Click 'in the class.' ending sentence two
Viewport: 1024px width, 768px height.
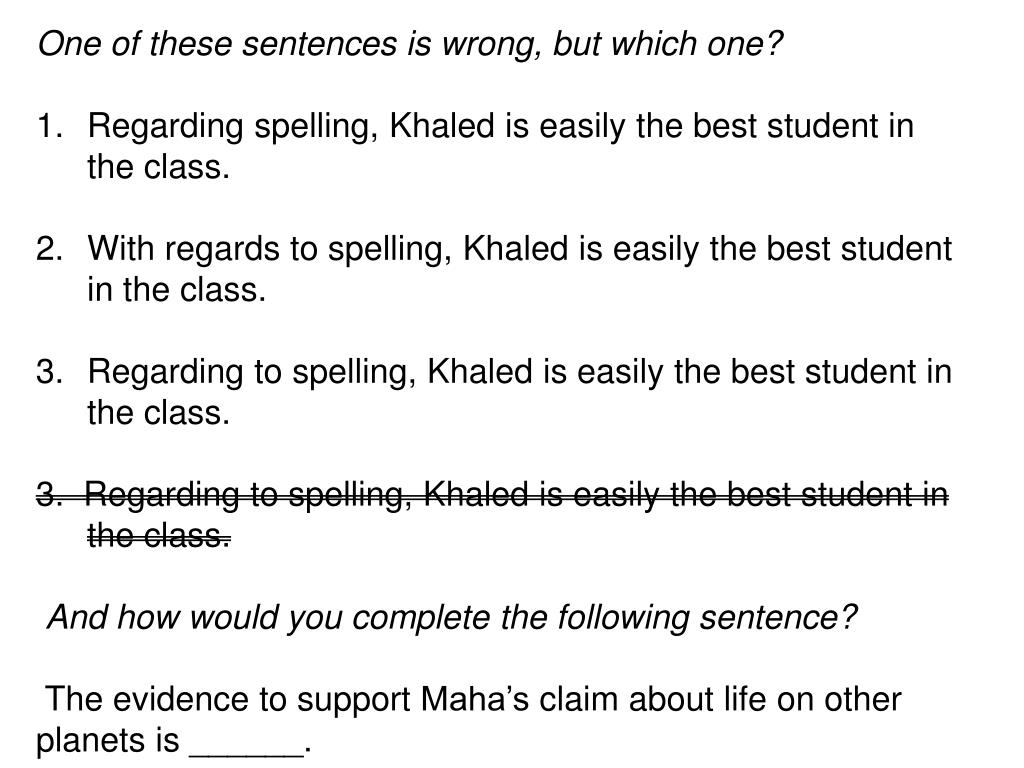(177, 289)
